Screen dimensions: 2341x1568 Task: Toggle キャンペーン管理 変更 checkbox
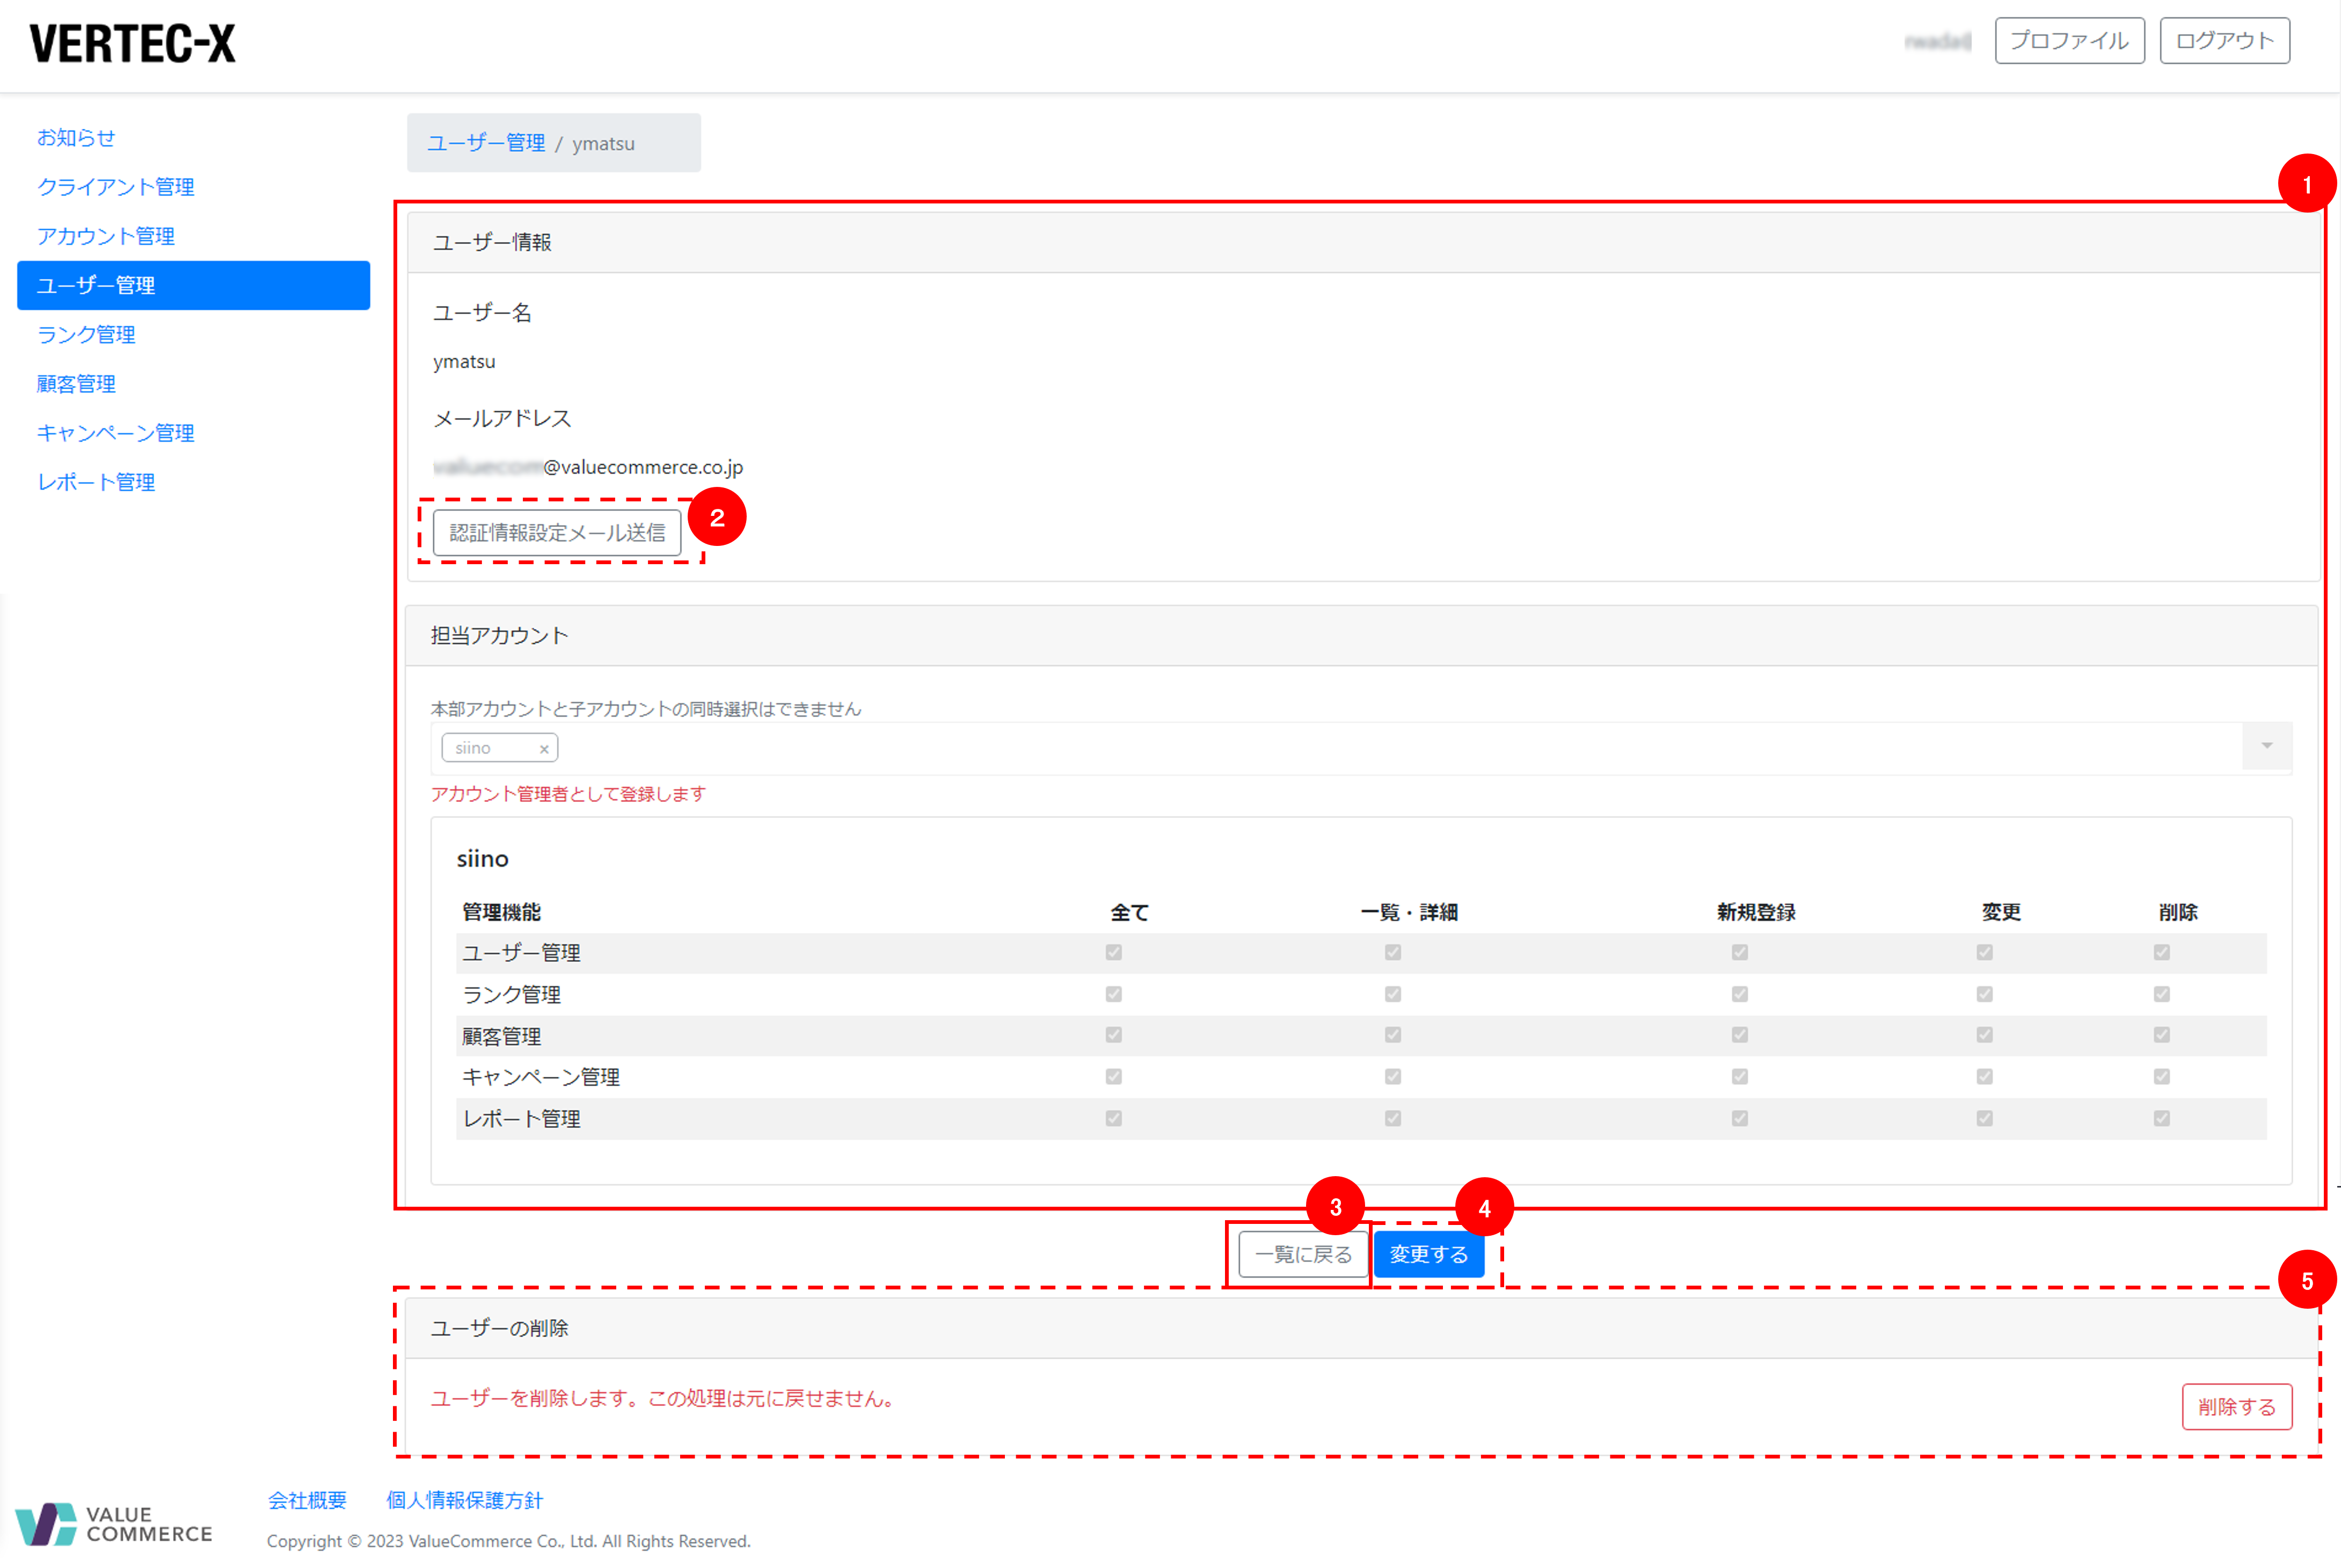[1984, 1077]
